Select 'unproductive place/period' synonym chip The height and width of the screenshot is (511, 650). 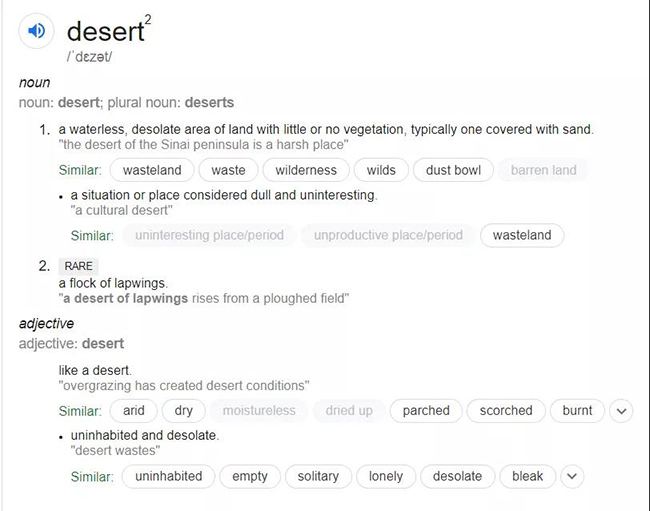(388, 236)
